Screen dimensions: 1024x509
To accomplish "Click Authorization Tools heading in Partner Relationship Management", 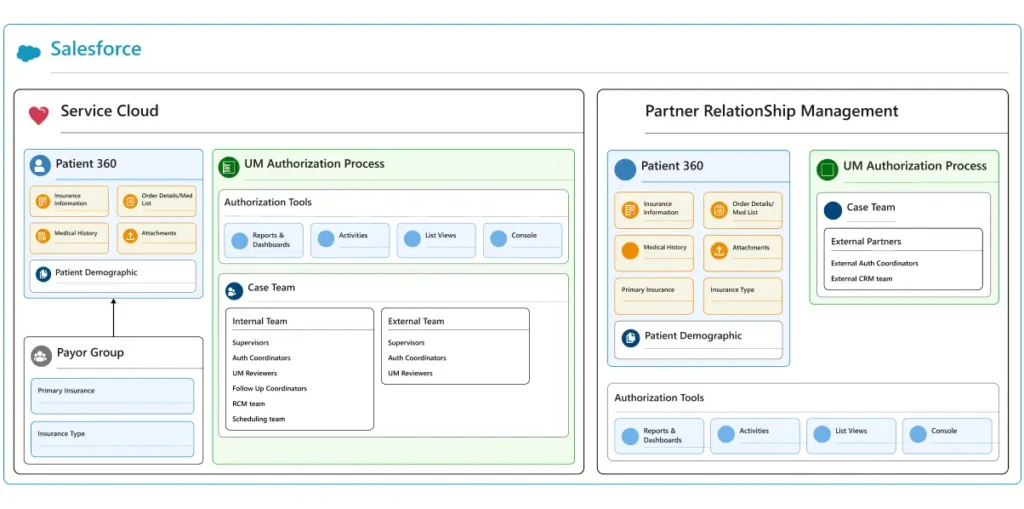I will (660, 397).
